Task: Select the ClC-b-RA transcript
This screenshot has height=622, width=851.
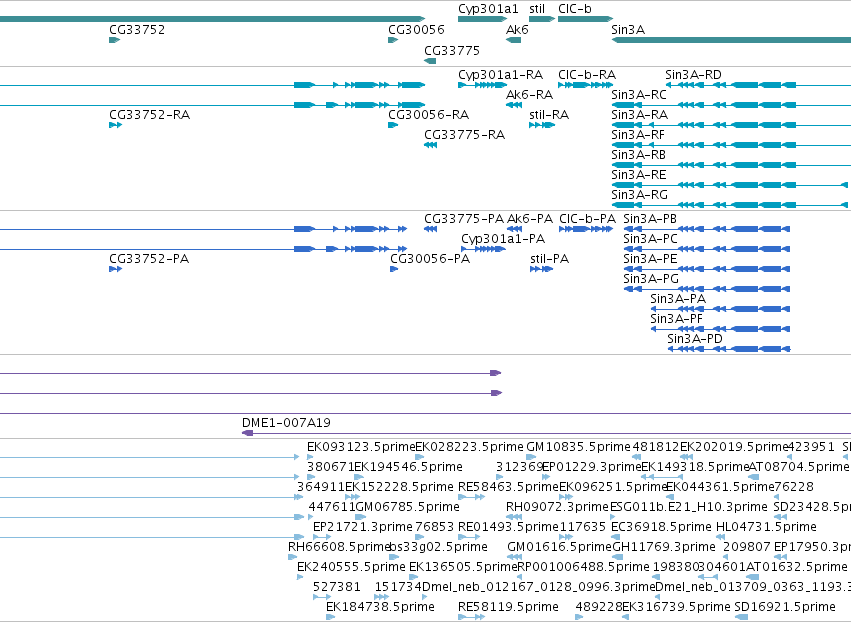Action: pos(586,85)
